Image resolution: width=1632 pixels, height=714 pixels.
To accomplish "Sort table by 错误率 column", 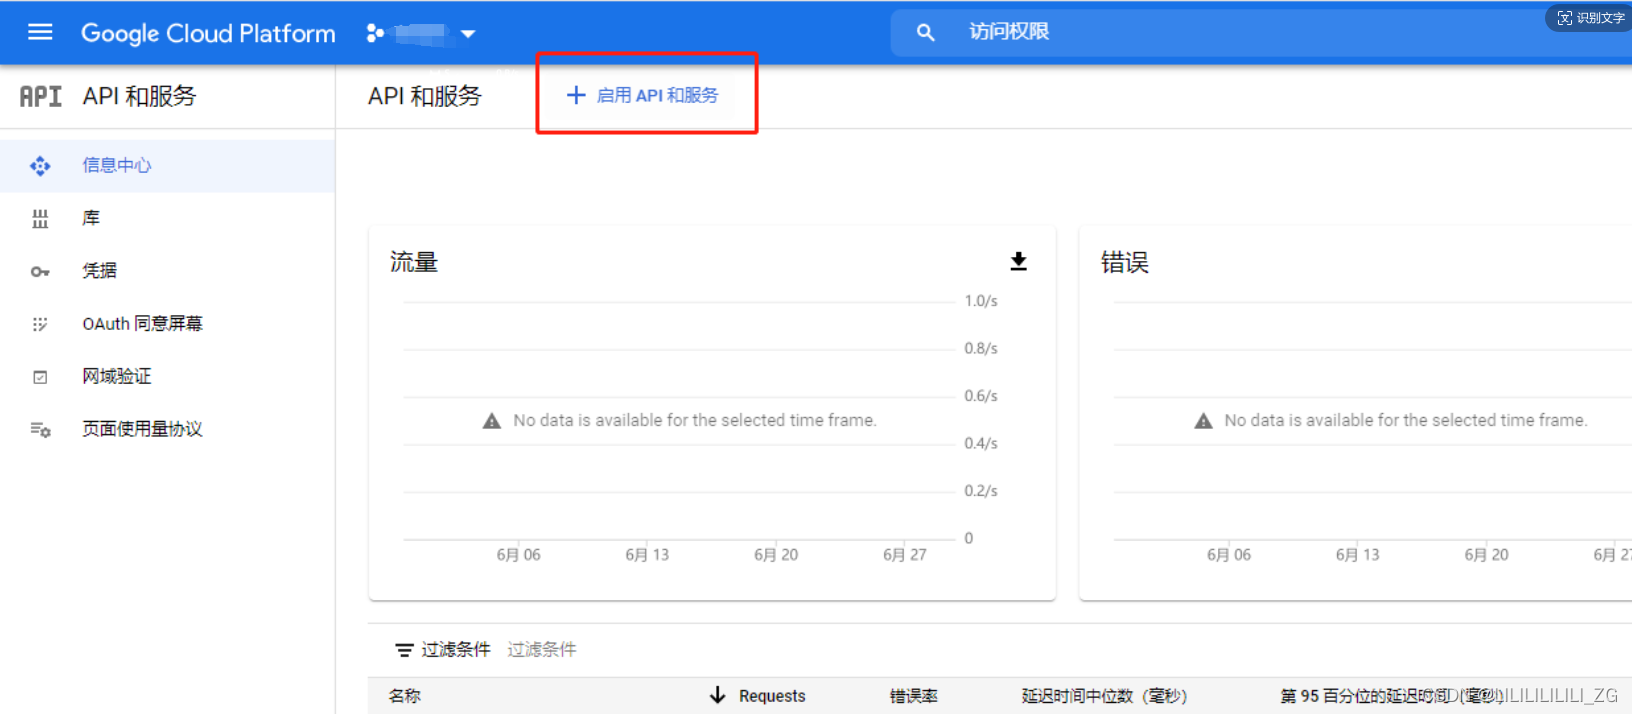I will click(x=914, y=696).
